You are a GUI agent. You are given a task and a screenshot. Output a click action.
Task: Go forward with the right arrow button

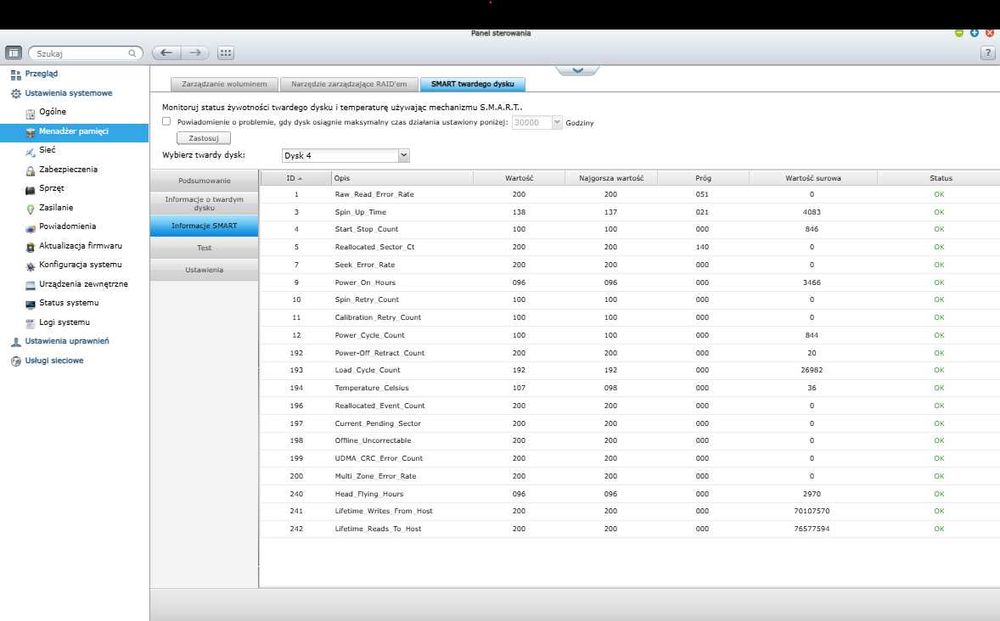tap(195, 53)
